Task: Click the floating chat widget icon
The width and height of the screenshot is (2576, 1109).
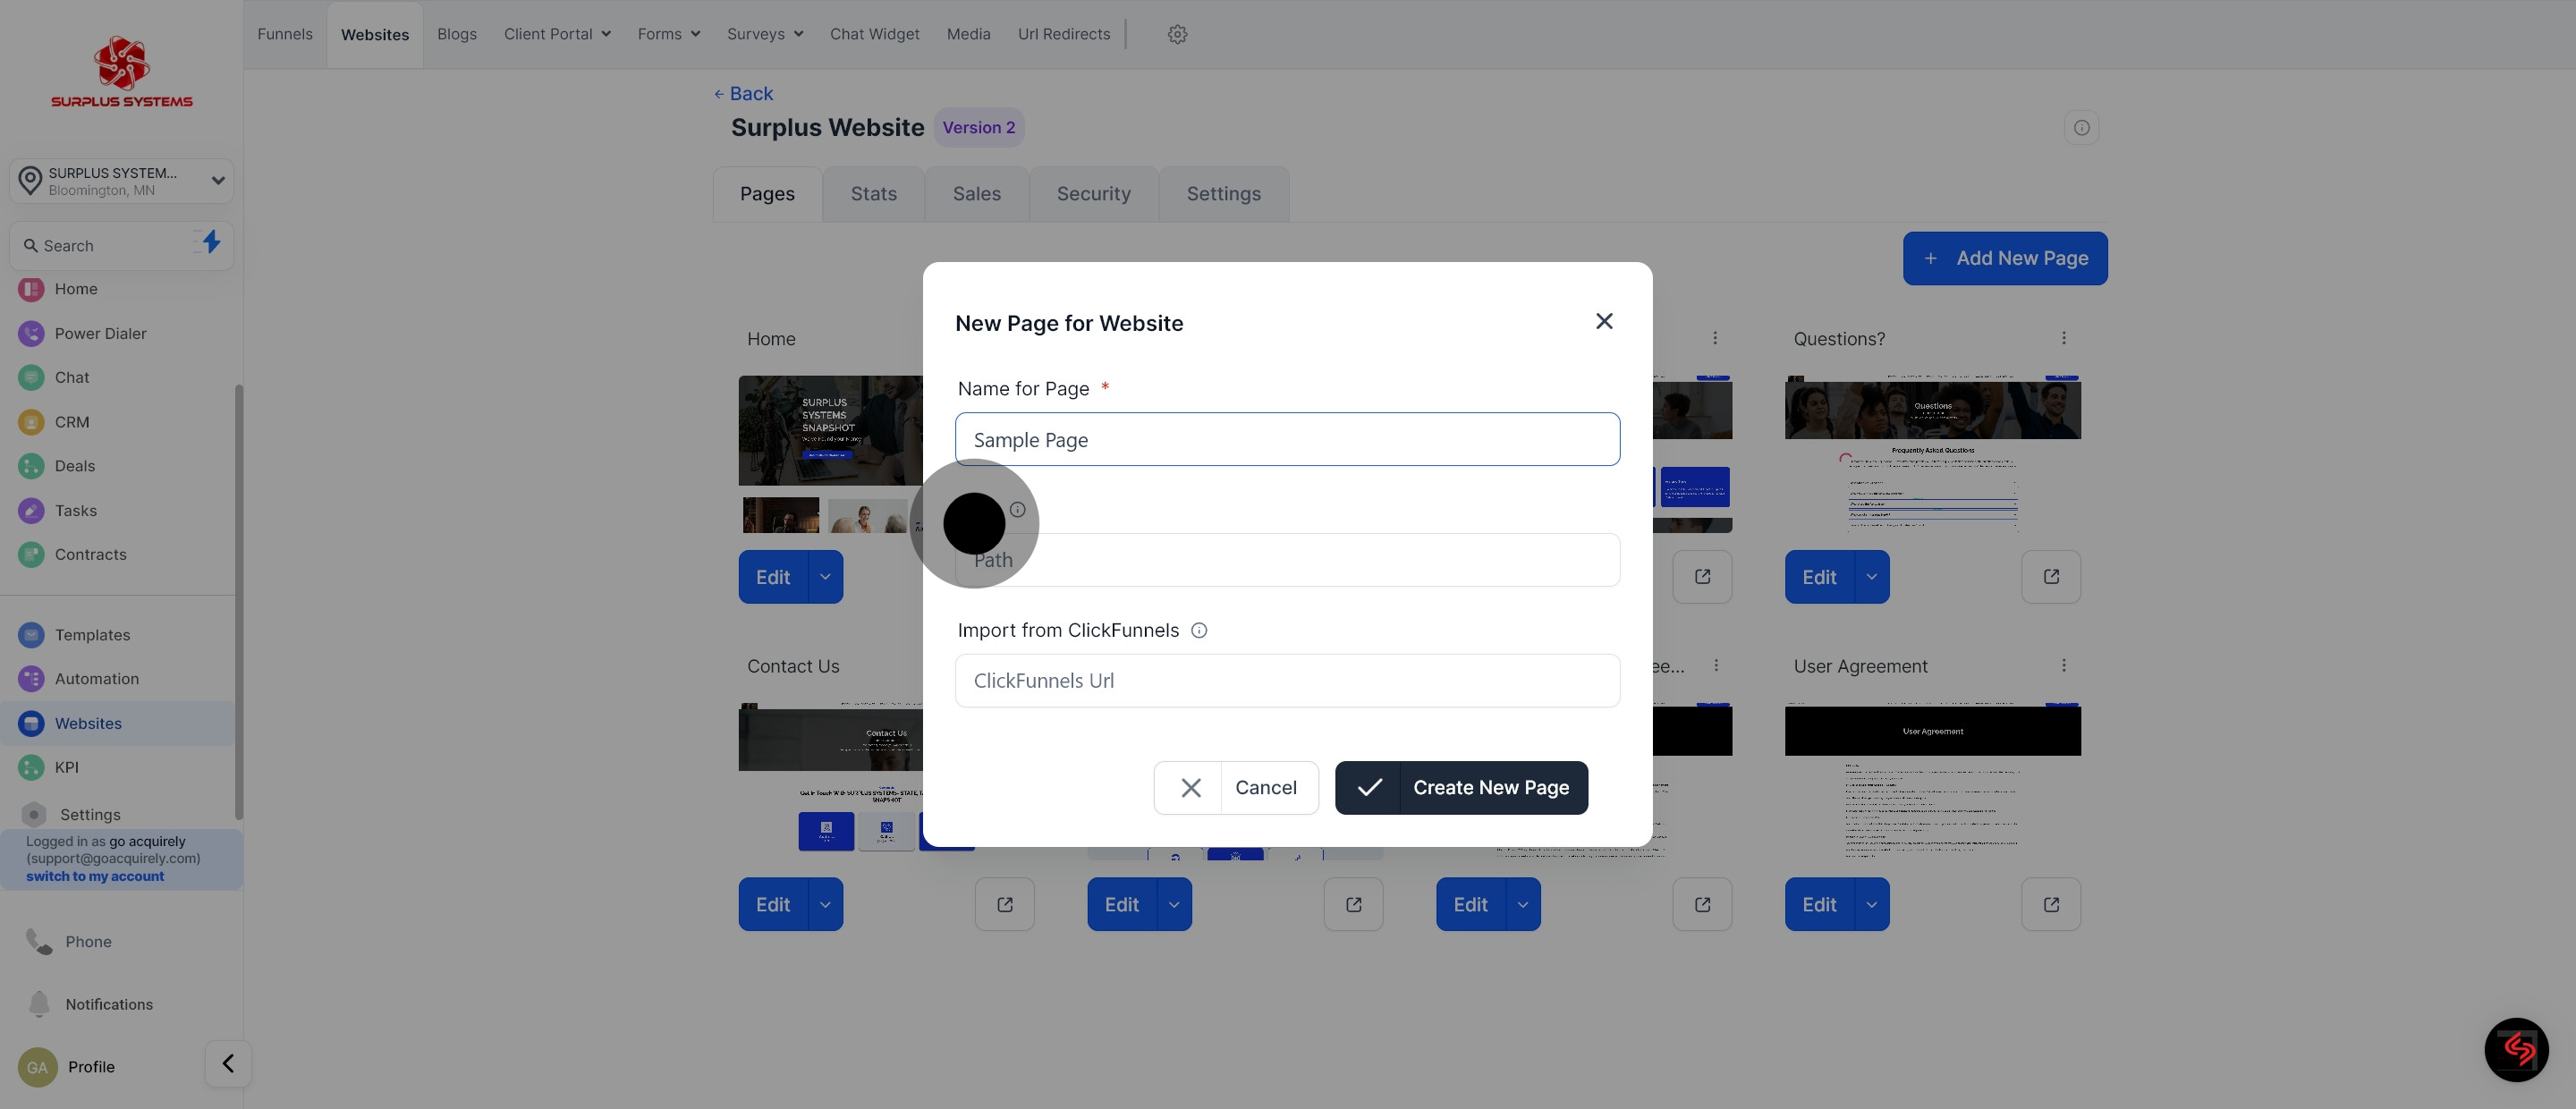Action: click(2515, 1049)
